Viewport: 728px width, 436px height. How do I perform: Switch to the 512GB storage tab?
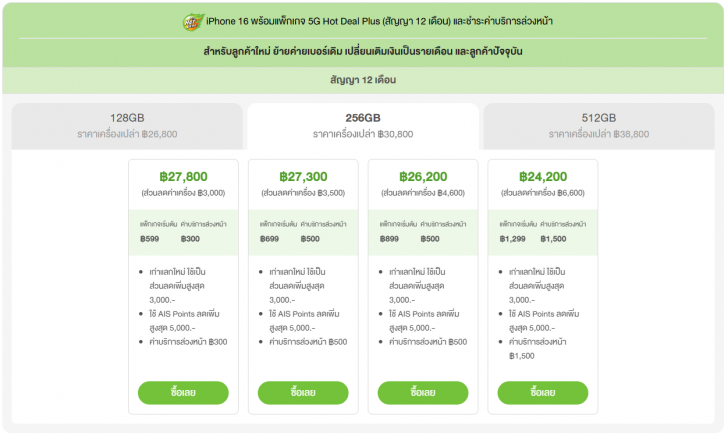click(x=600, y=124)
